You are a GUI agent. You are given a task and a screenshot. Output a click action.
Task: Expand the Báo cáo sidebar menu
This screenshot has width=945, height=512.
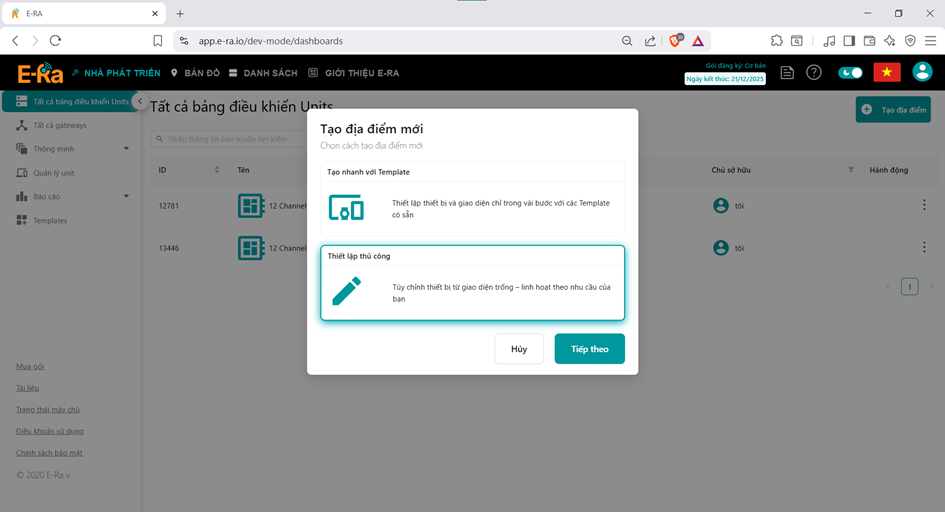(x=74, y=197)
